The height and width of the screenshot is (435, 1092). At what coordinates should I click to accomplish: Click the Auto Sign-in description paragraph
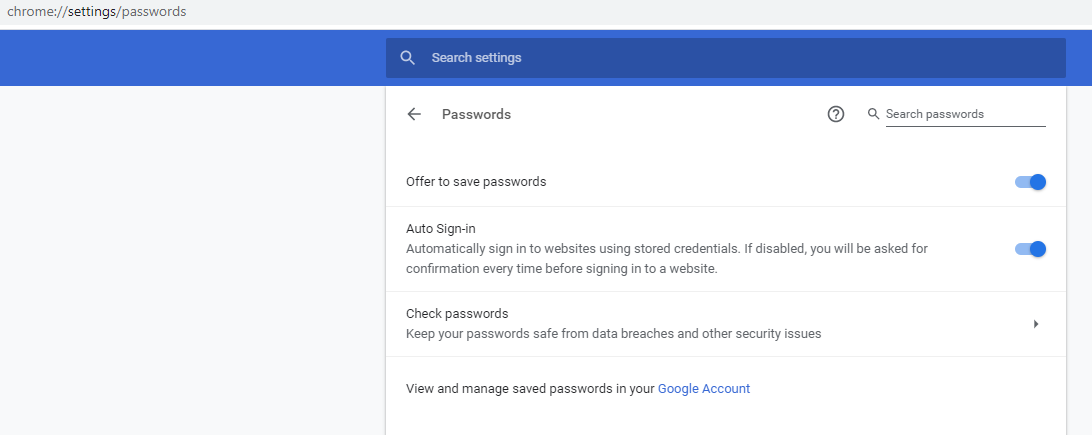[x=666, y=258]
